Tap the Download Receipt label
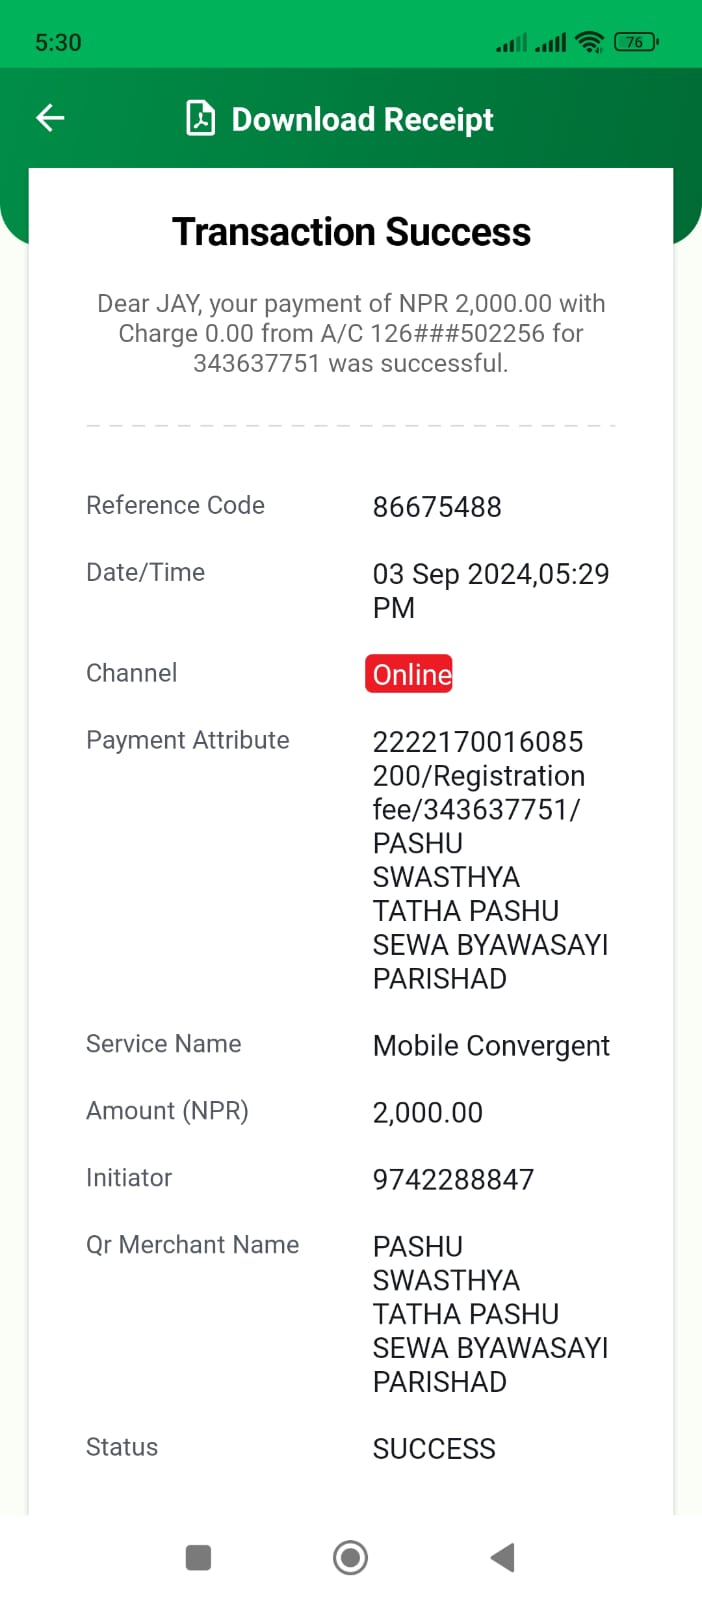 [x=363, y=119]
